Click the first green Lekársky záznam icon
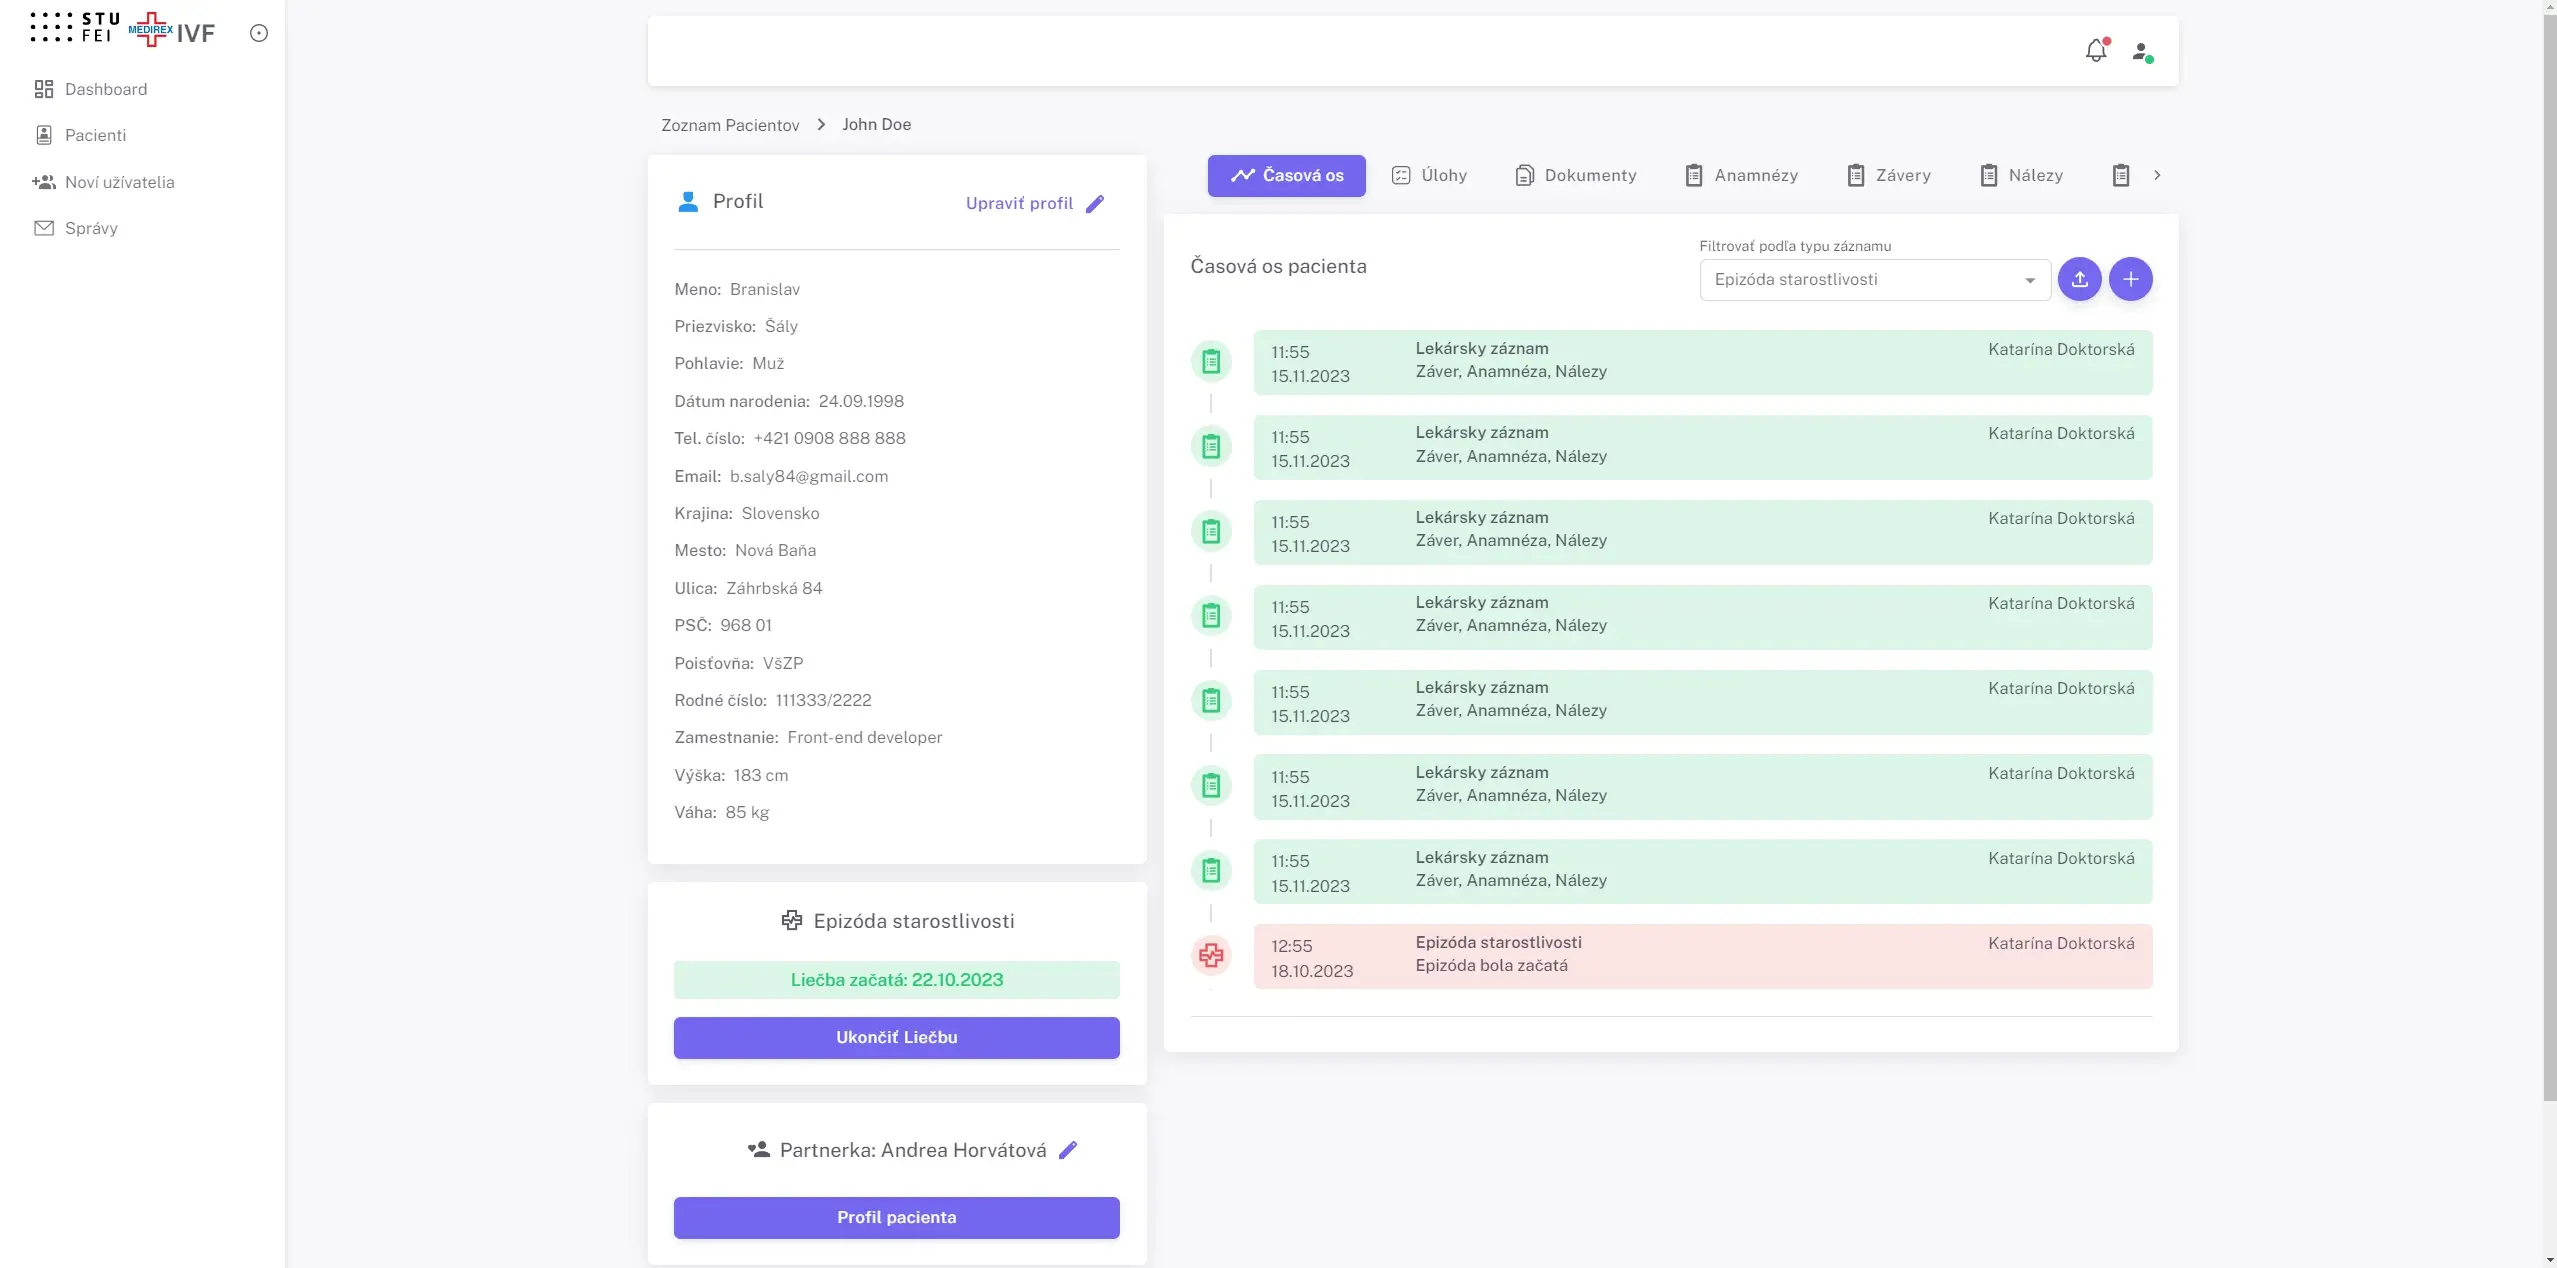Image resolution: width=2557 pixels, height=1268 pixels. (1210, 361)
